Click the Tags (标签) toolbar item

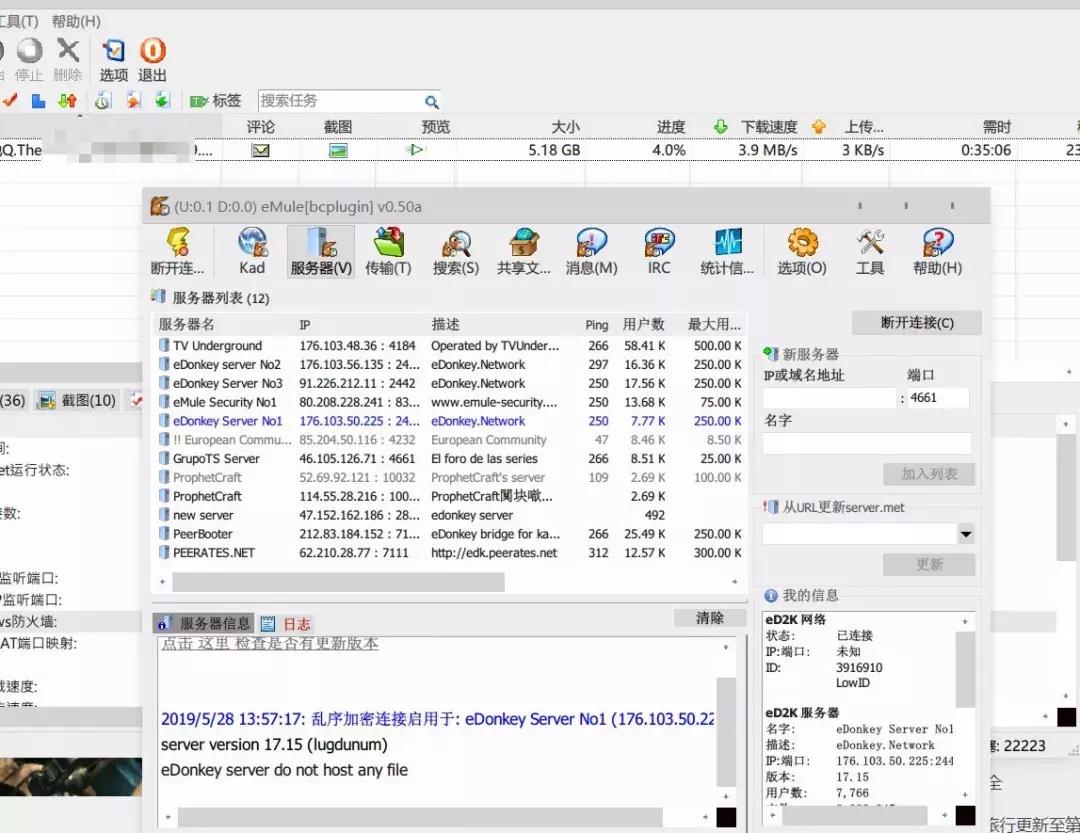(216, 101)
